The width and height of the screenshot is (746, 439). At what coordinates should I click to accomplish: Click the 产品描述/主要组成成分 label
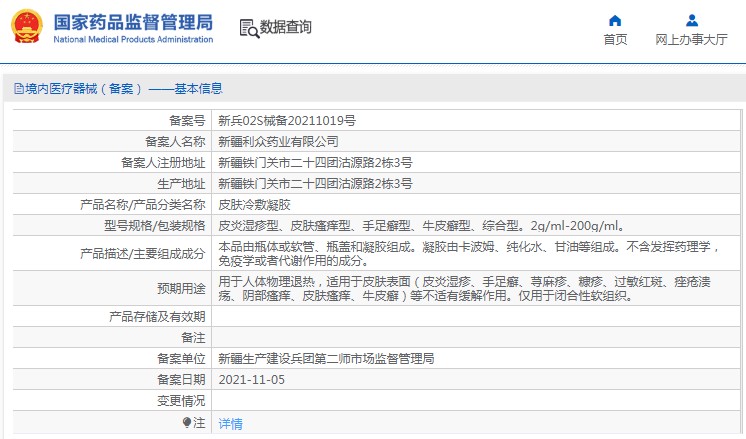click(143, 254)
